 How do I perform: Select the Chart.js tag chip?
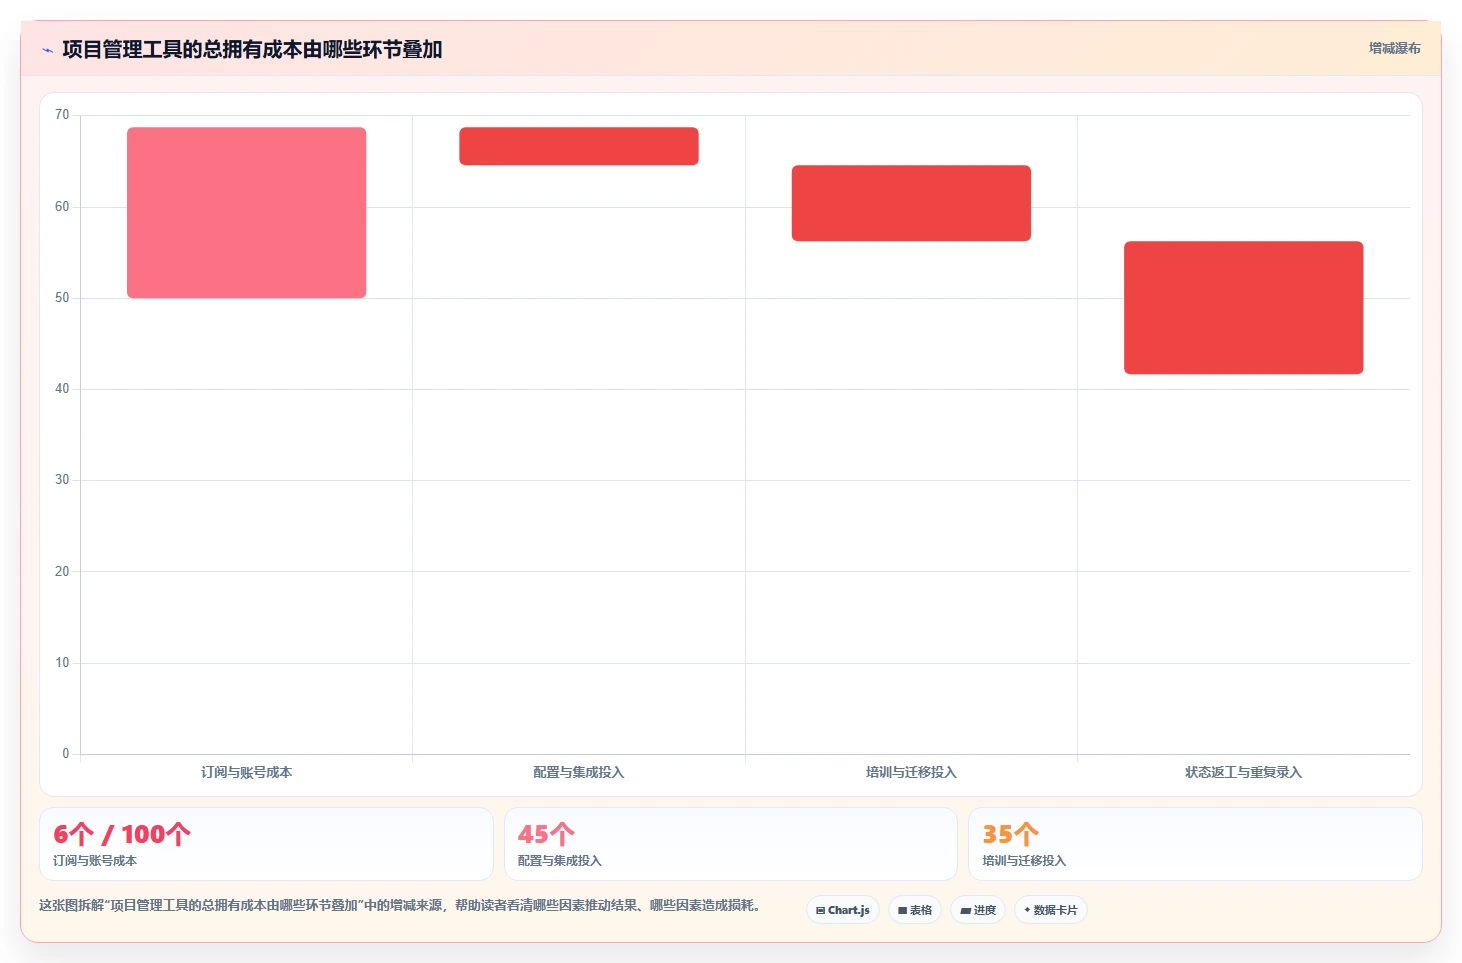(x=842, y=910)
